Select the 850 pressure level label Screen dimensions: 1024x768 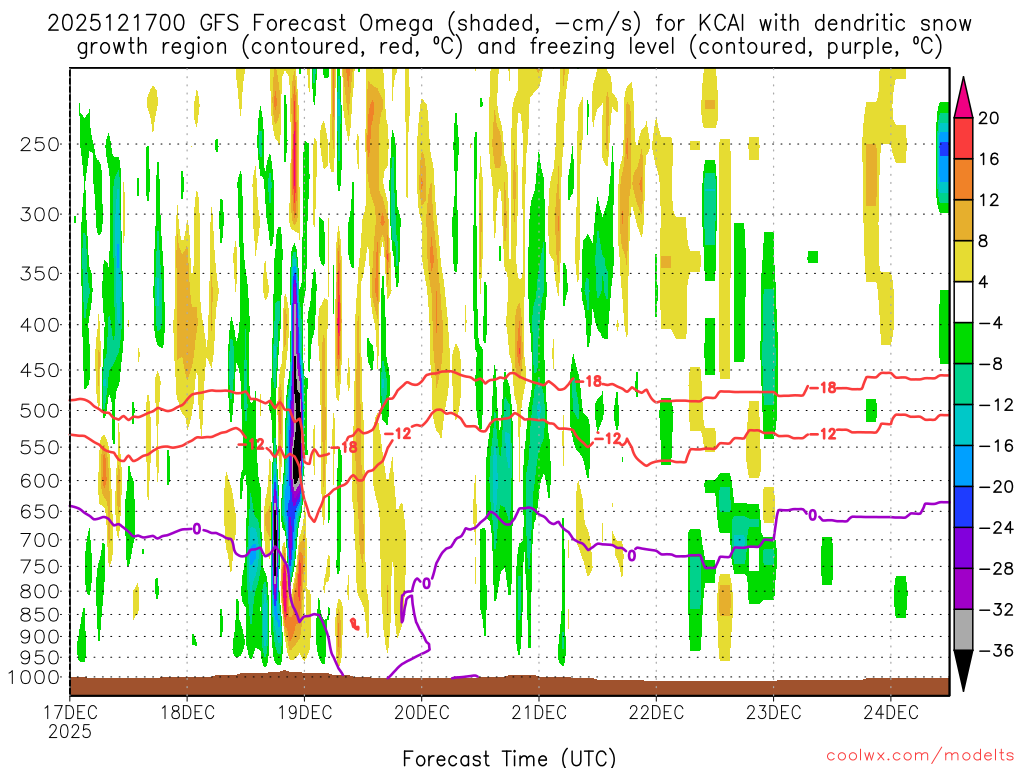pos(40,615)
